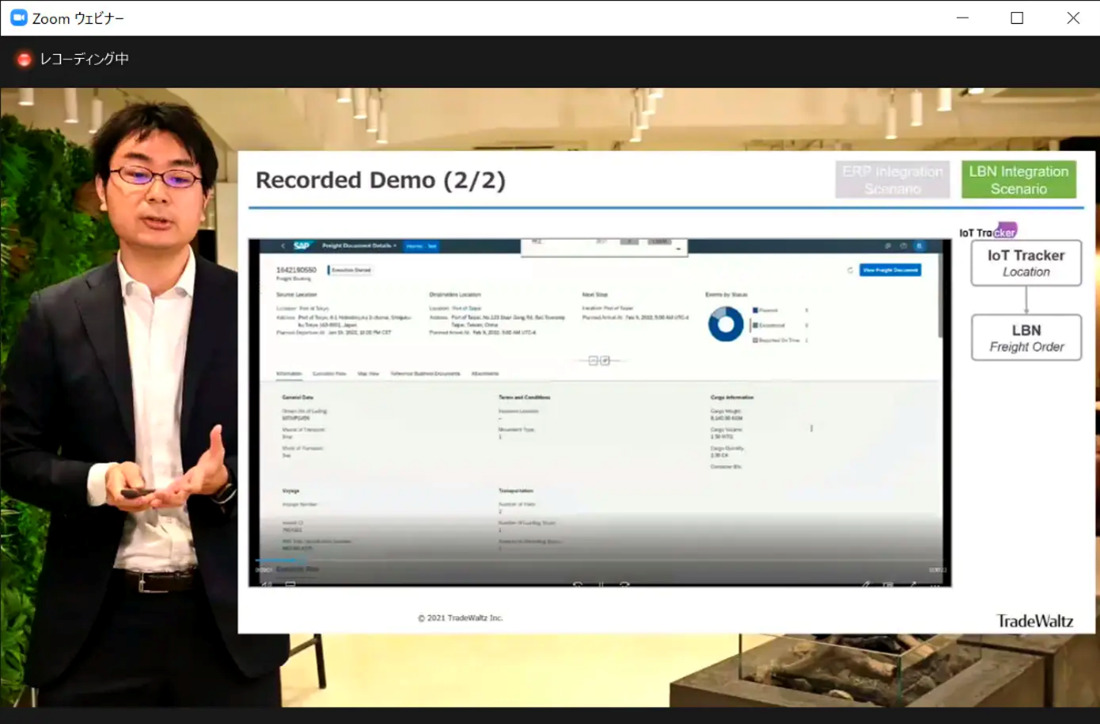
Task: Click the Execution Started status badge
Action: point(350,270)
